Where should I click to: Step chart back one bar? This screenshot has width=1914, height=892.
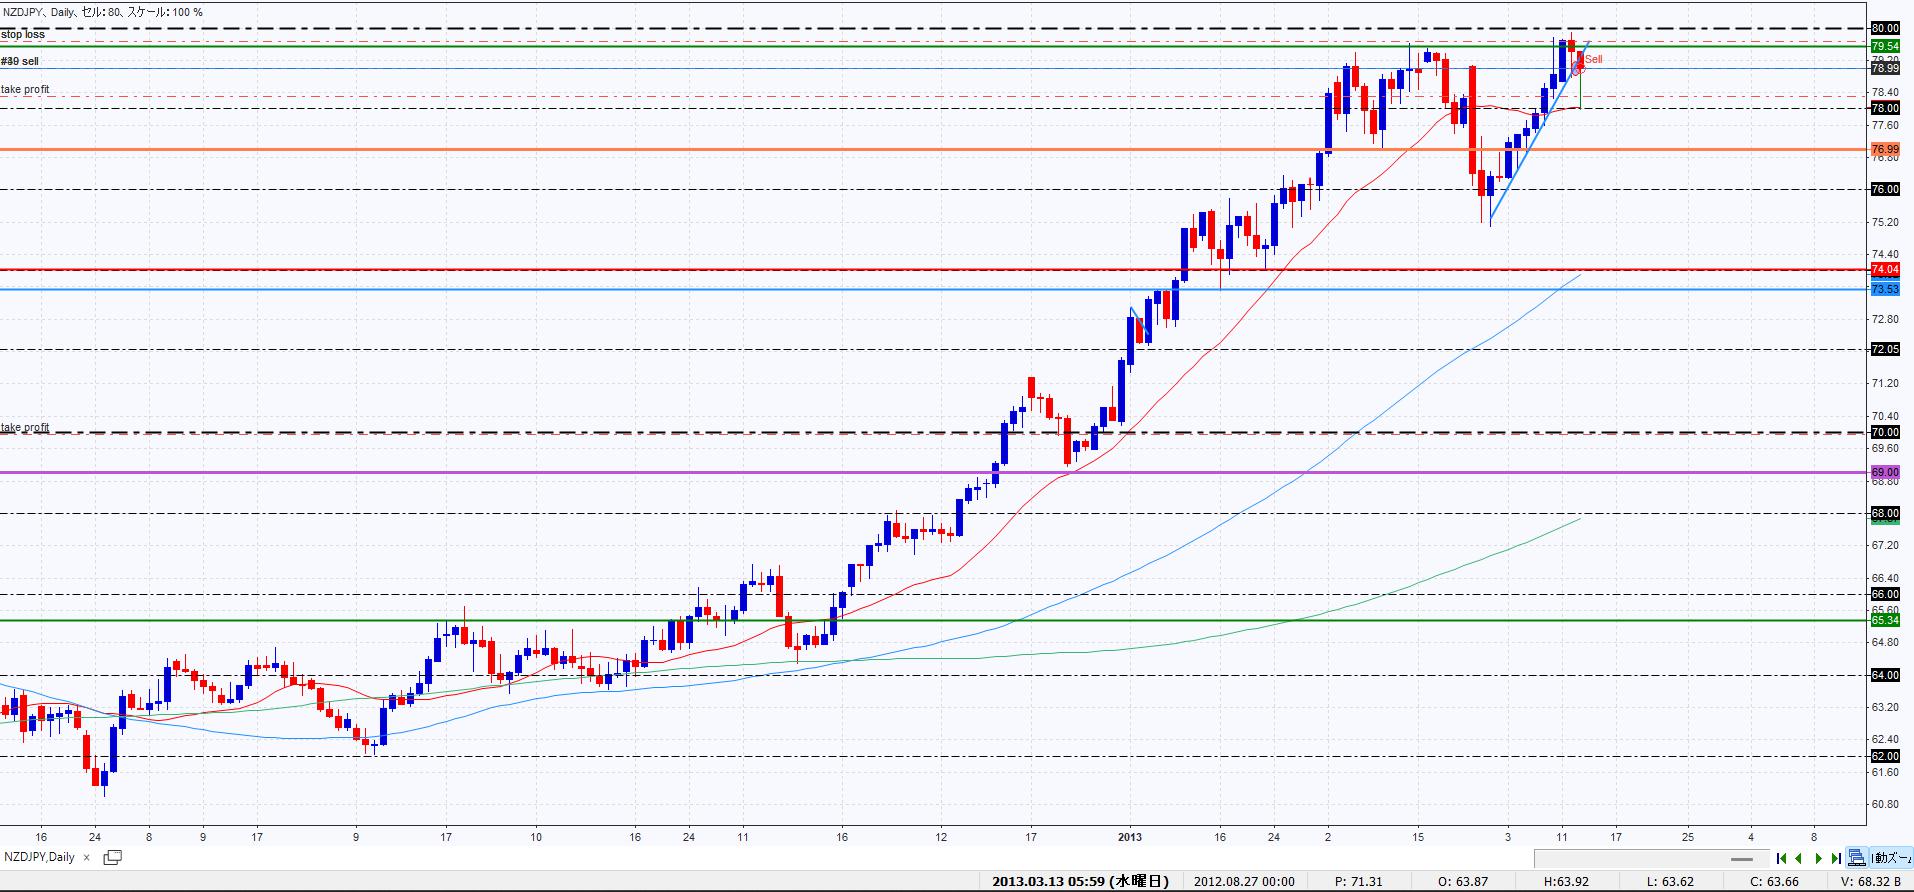click(1799, 858)
